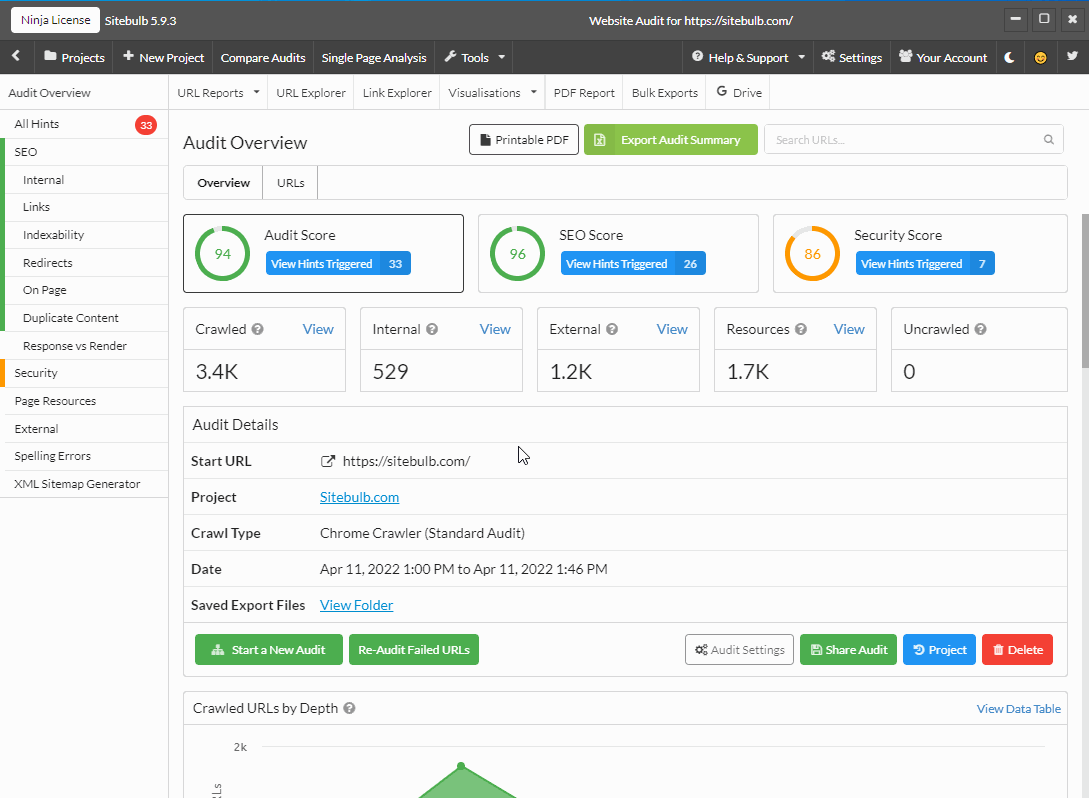Screen dimensions: 1089x798
Task: Open Spelling Errors in sidebar
Action: click(x=84, y=456)
